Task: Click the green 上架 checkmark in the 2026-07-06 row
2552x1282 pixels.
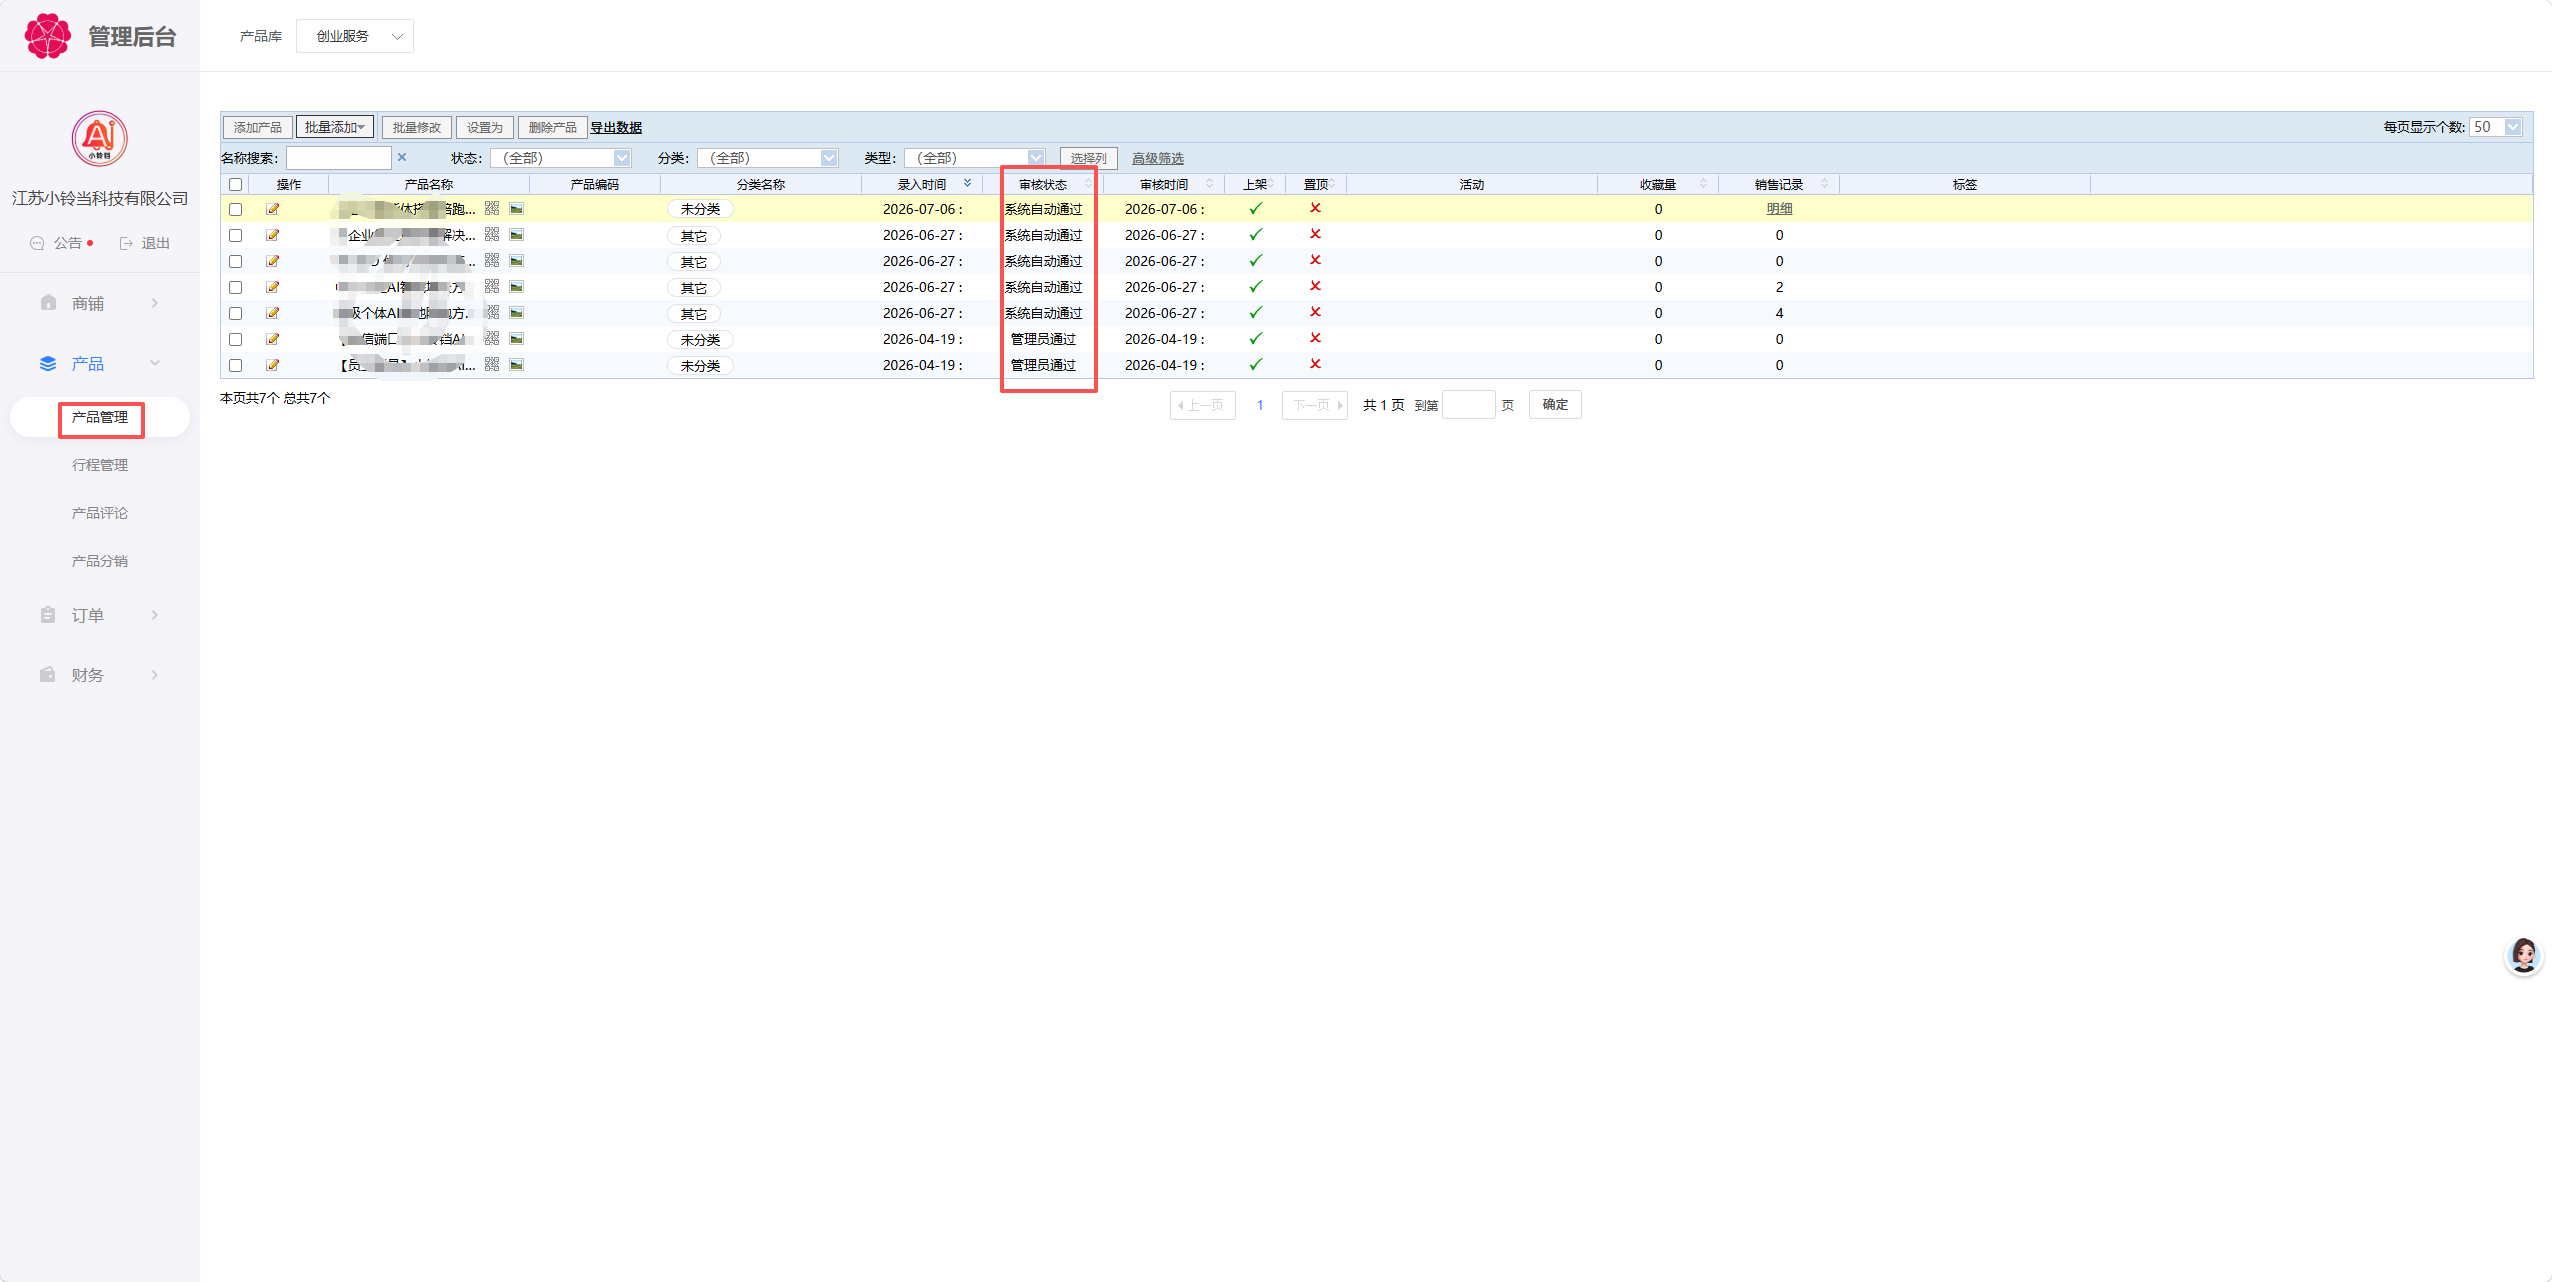Action: pos(1256,208)
